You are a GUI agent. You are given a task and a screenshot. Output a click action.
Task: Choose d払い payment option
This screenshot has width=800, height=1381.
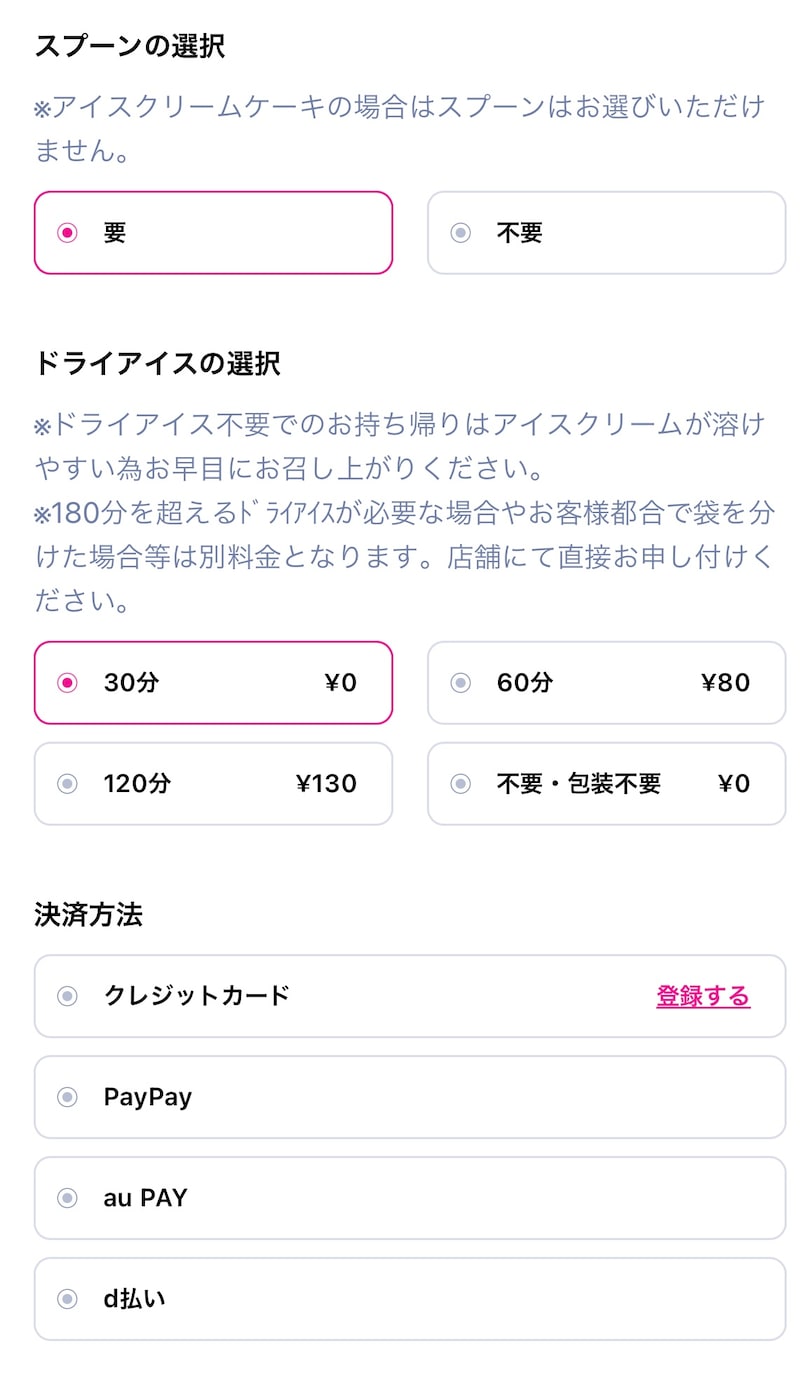pos(410,1299)
